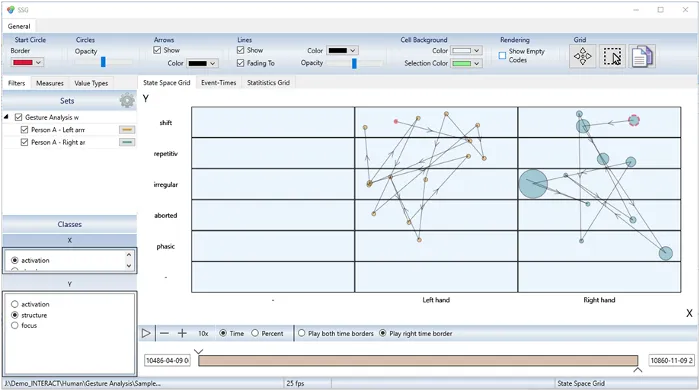
Task: Click the '25 fps' status bar entry
Action: (x=295, y=383)
